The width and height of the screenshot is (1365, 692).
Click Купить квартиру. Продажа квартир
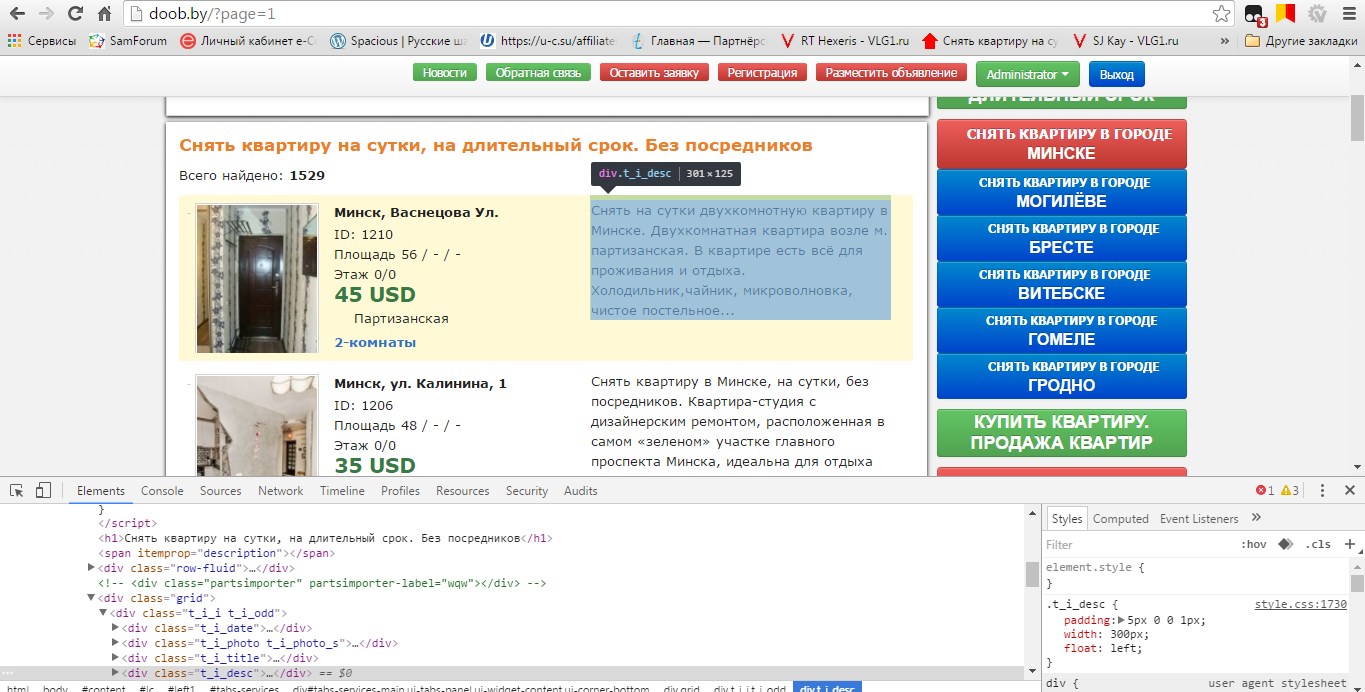point(1061,433)
